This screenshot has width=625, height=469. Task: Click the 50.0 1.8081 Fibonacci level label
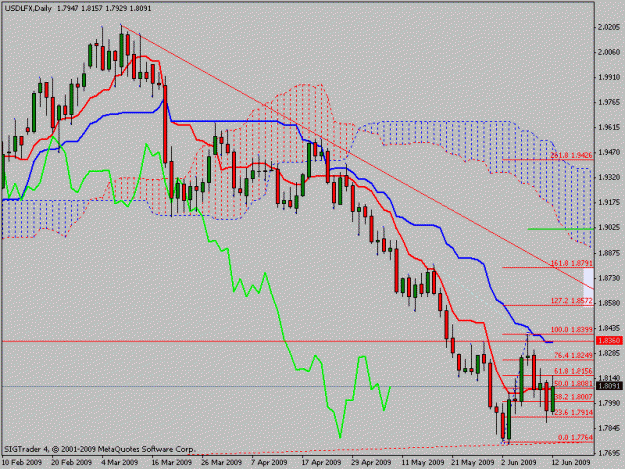tap(573, 384)
